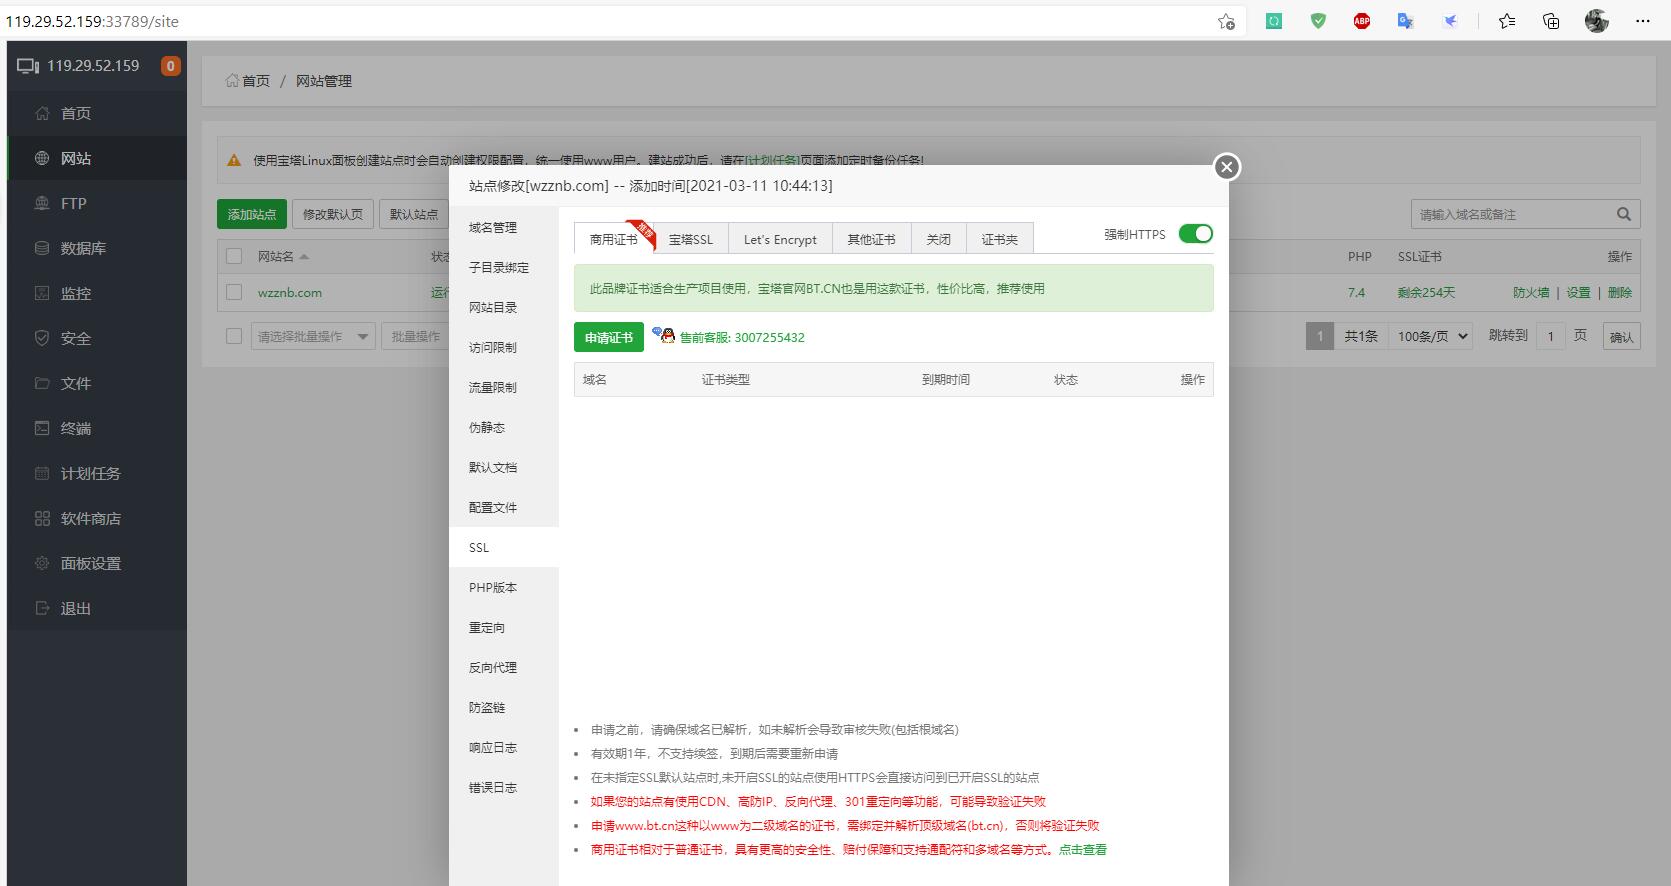The height and width of the screenshot is (886, 1671).
Task: Close the site modification dialog
Action: [x=1227, y=167]
